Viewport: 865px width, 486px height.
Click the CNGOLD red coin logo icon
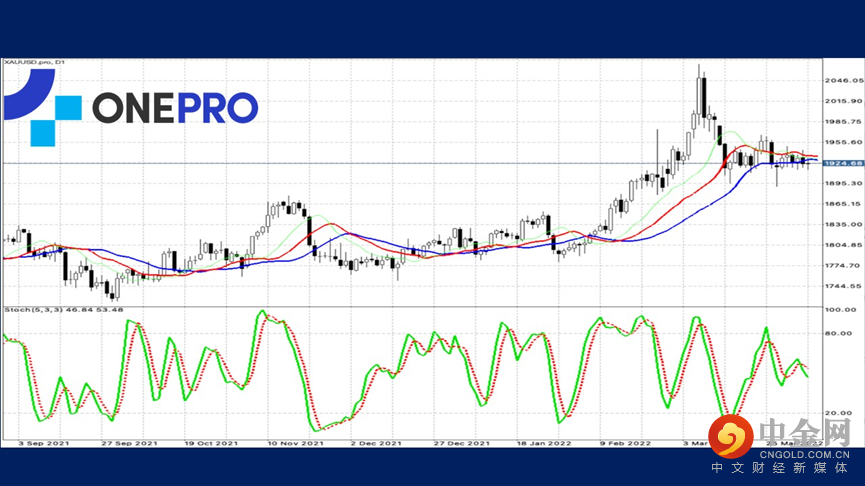(x=738, y=434)
